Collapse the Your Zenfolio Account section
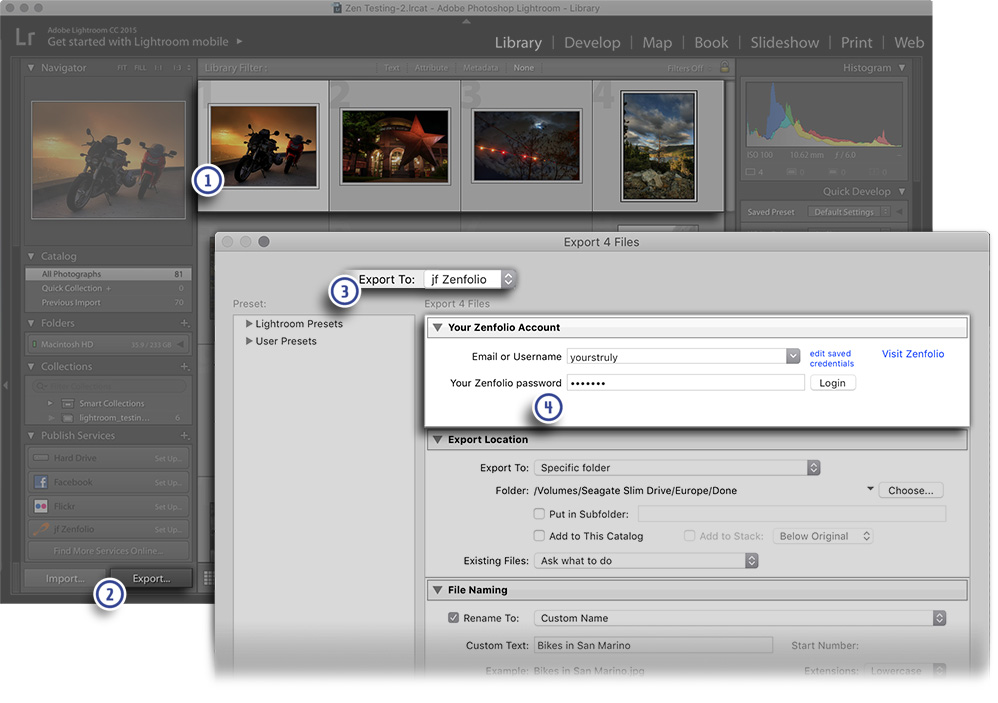The image size is (998, 703). pos(437,328)
